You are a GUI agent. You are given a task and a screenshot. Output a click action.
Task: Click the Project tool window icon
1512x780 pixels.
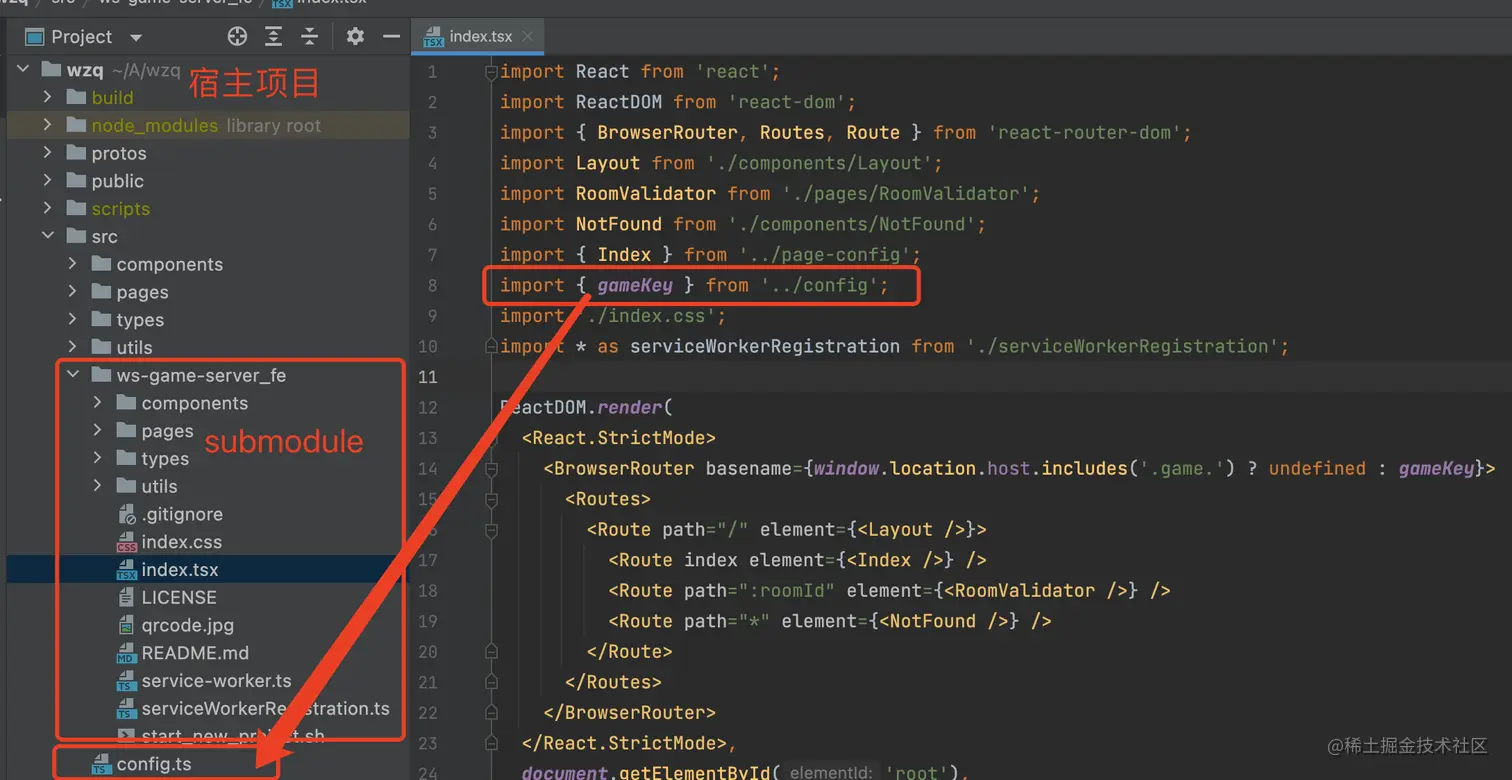pos(35,37)
